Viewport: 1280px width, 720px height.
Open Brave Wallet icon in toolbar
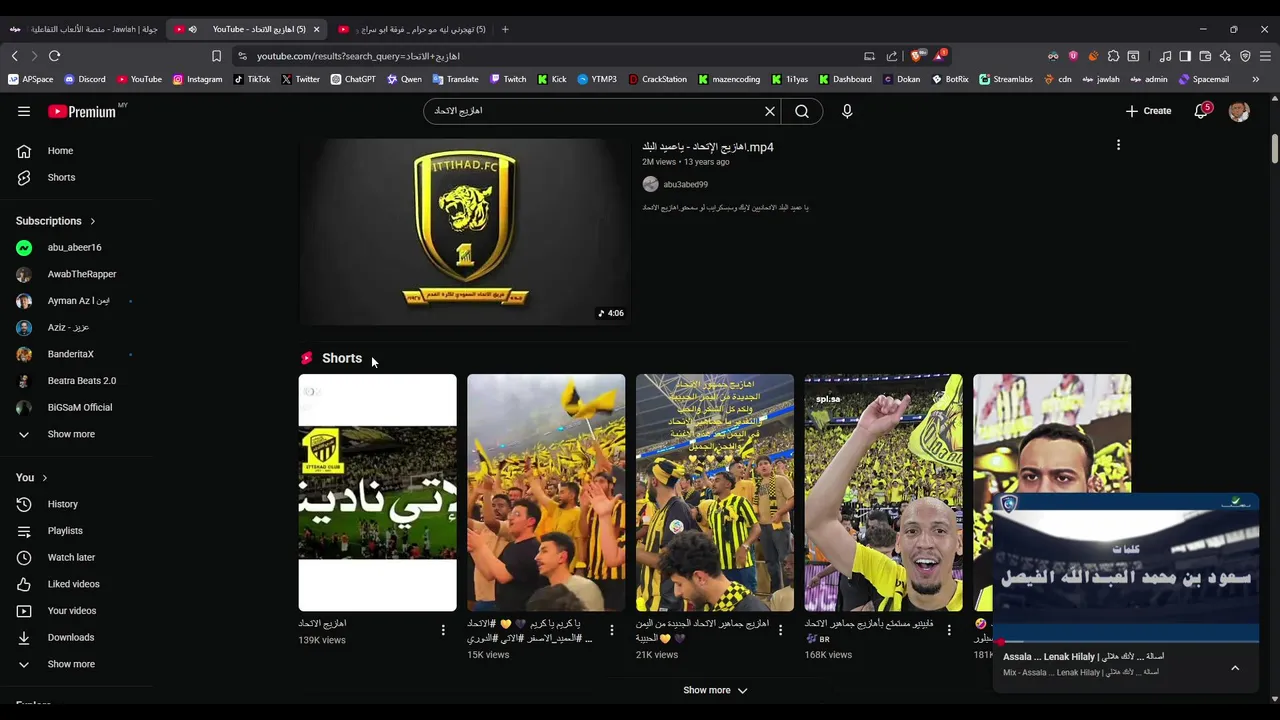[1205, 56]
